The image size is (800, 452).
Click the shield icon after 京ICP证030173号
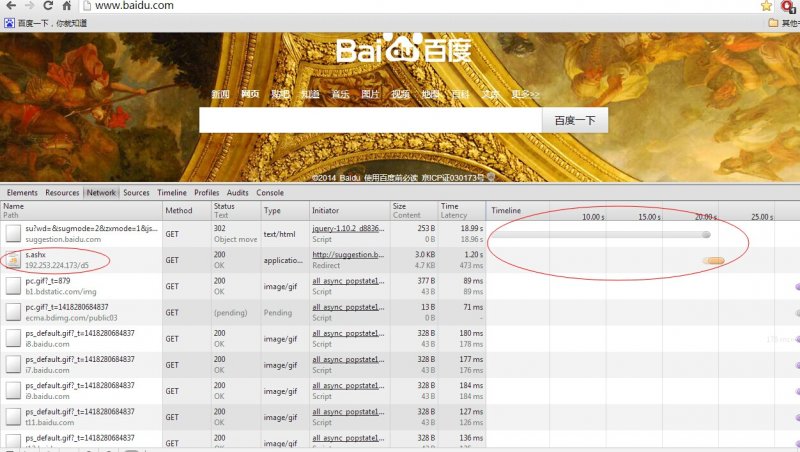pos(491,178)
